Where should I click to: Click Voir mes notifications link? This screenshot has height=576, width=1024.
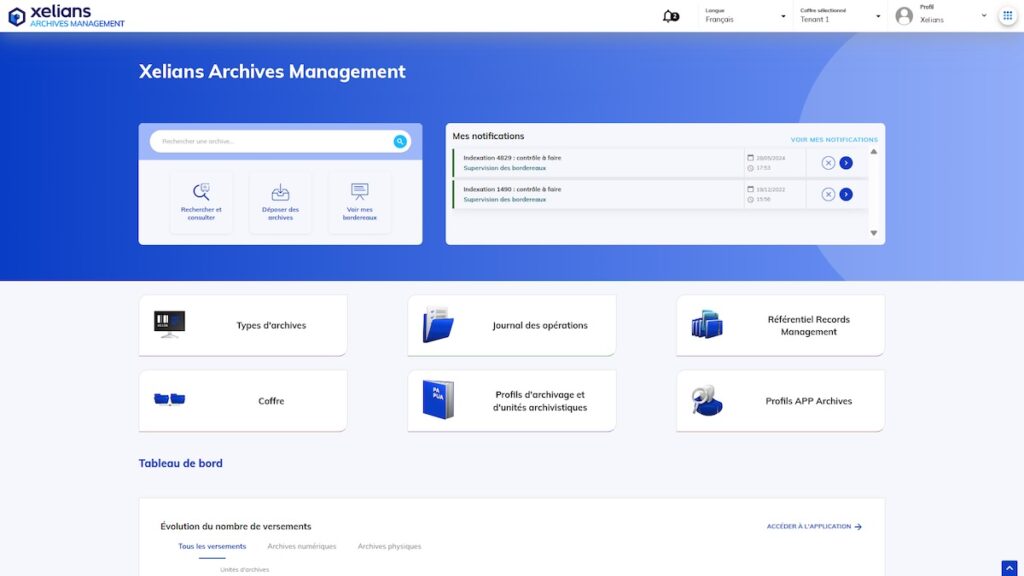pos(834,140)
